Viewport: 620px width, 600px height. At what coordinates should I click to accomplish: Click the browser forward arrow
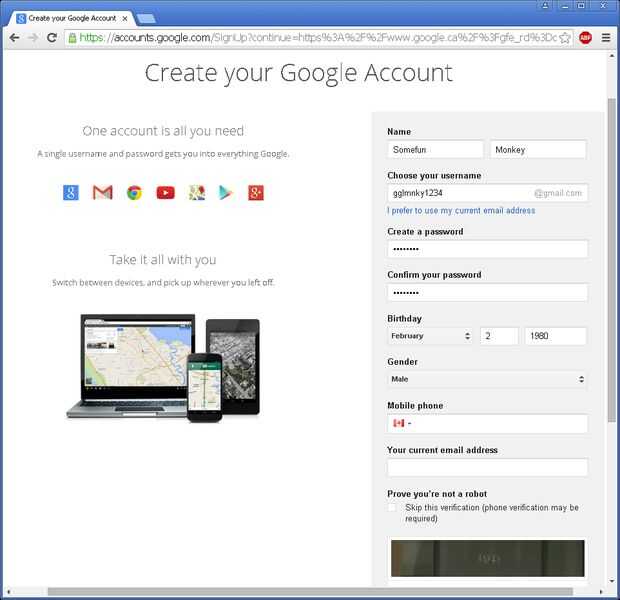(x=34, y=38)
